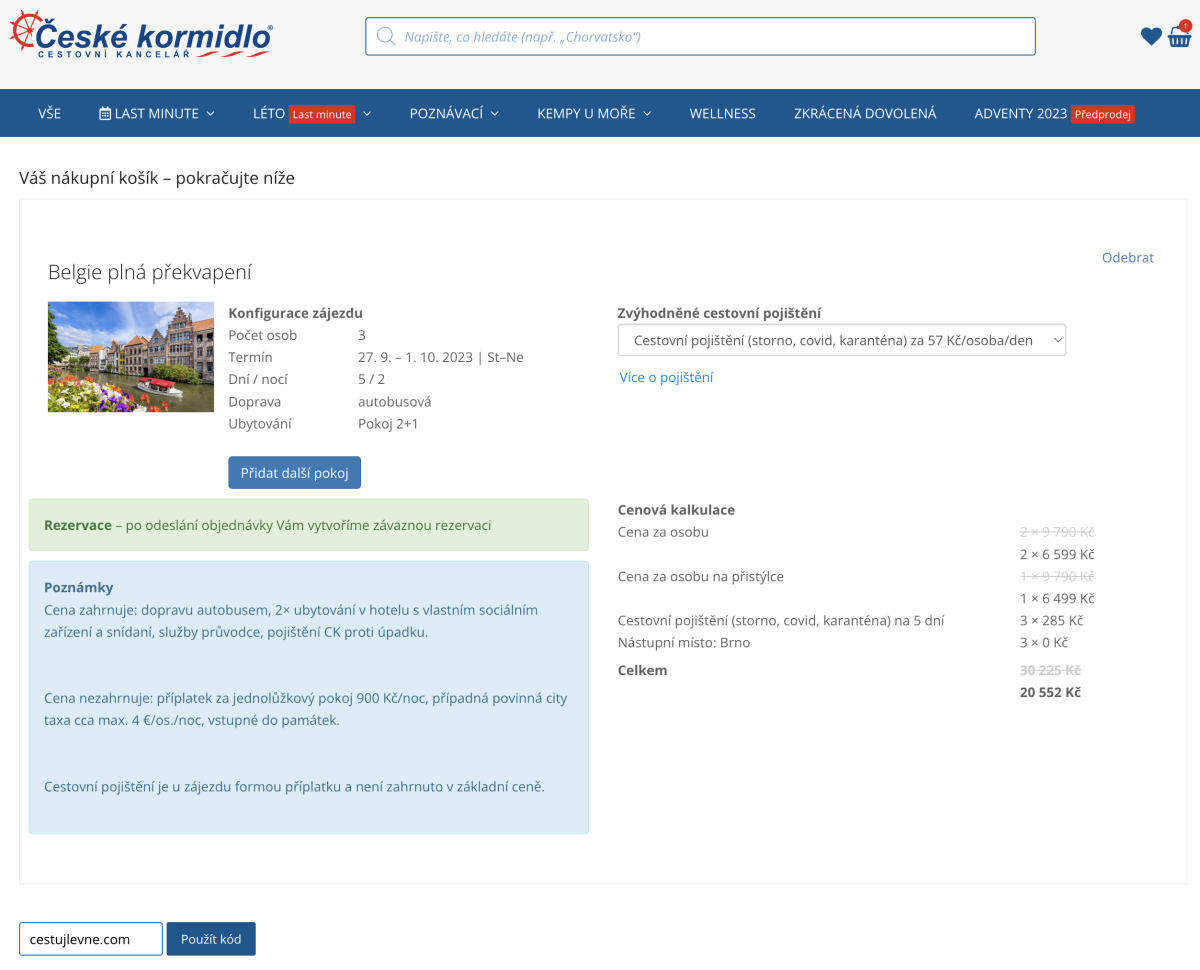Open the Více o pojištění link
This screenshot has height=970, width=1200.
point(666,377)
